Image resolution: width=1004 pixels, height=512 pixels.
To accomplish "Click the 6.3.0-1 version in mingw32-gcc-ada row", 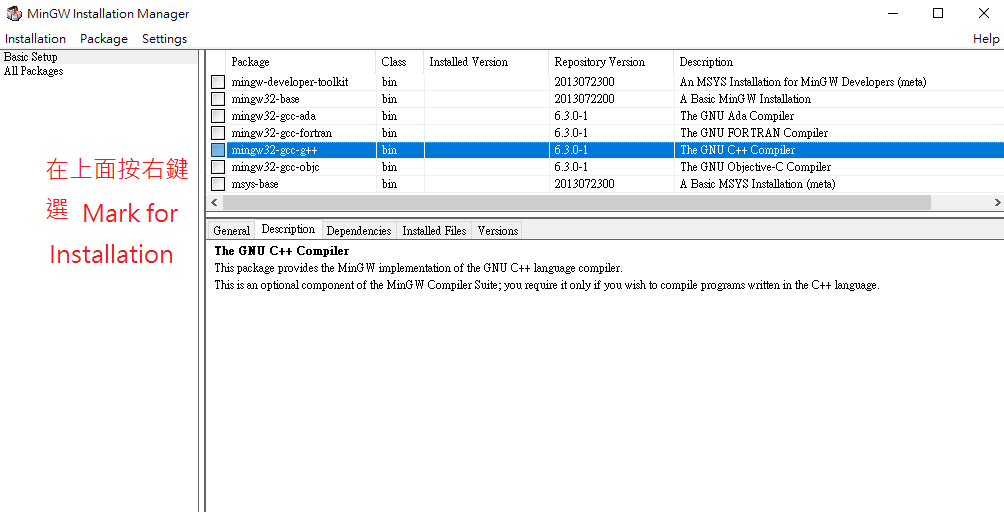I will pyautogui.click(x=571, y=116).
